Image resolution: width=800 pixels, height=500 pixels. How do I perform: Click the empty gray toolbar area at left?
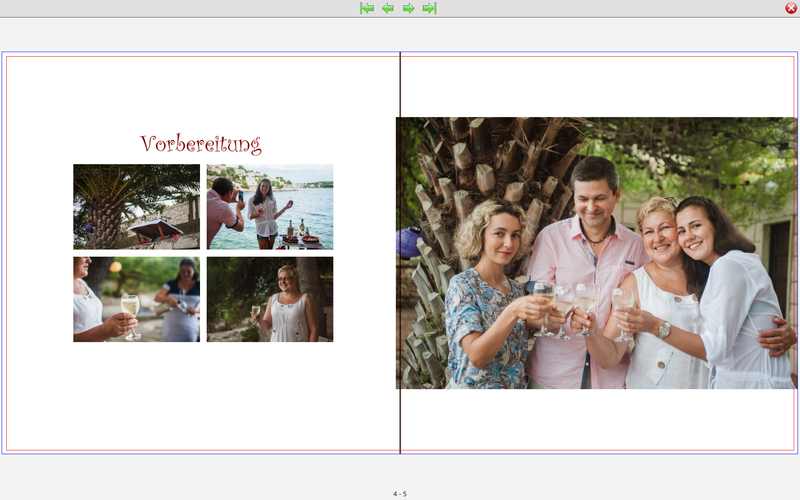(x=150, y=8)
